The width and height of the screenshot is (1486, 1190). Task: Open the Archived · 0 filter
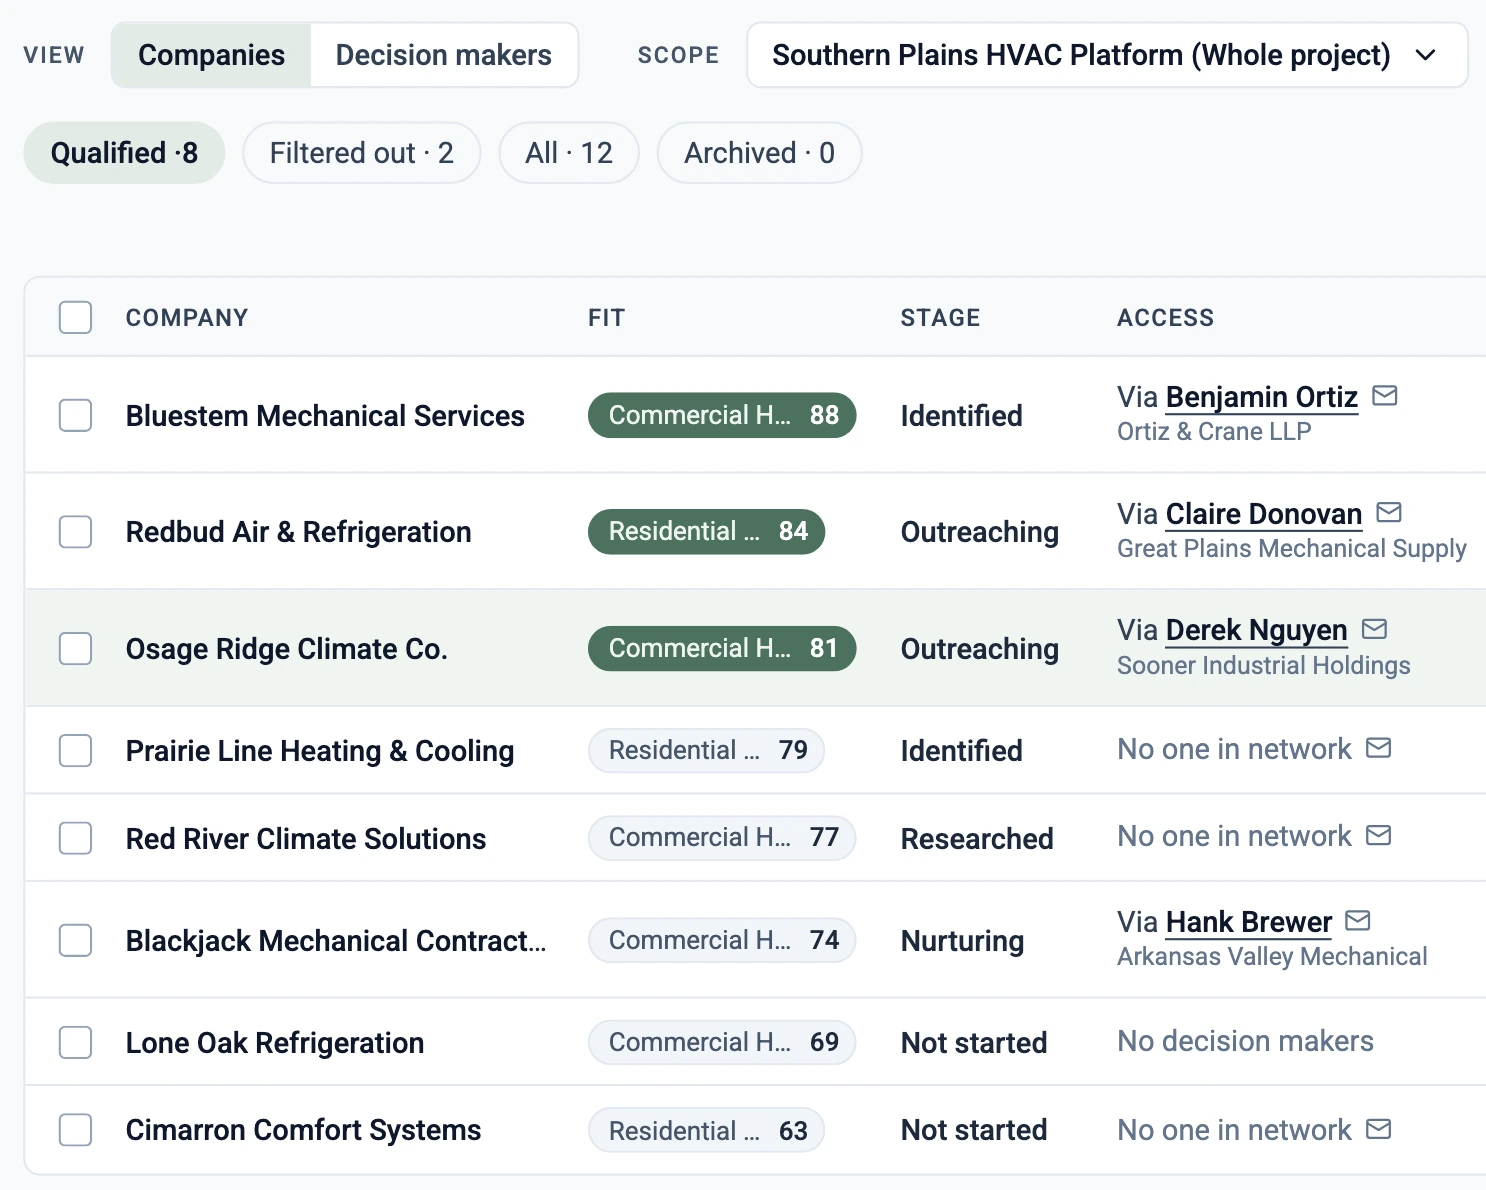[759, 153]
